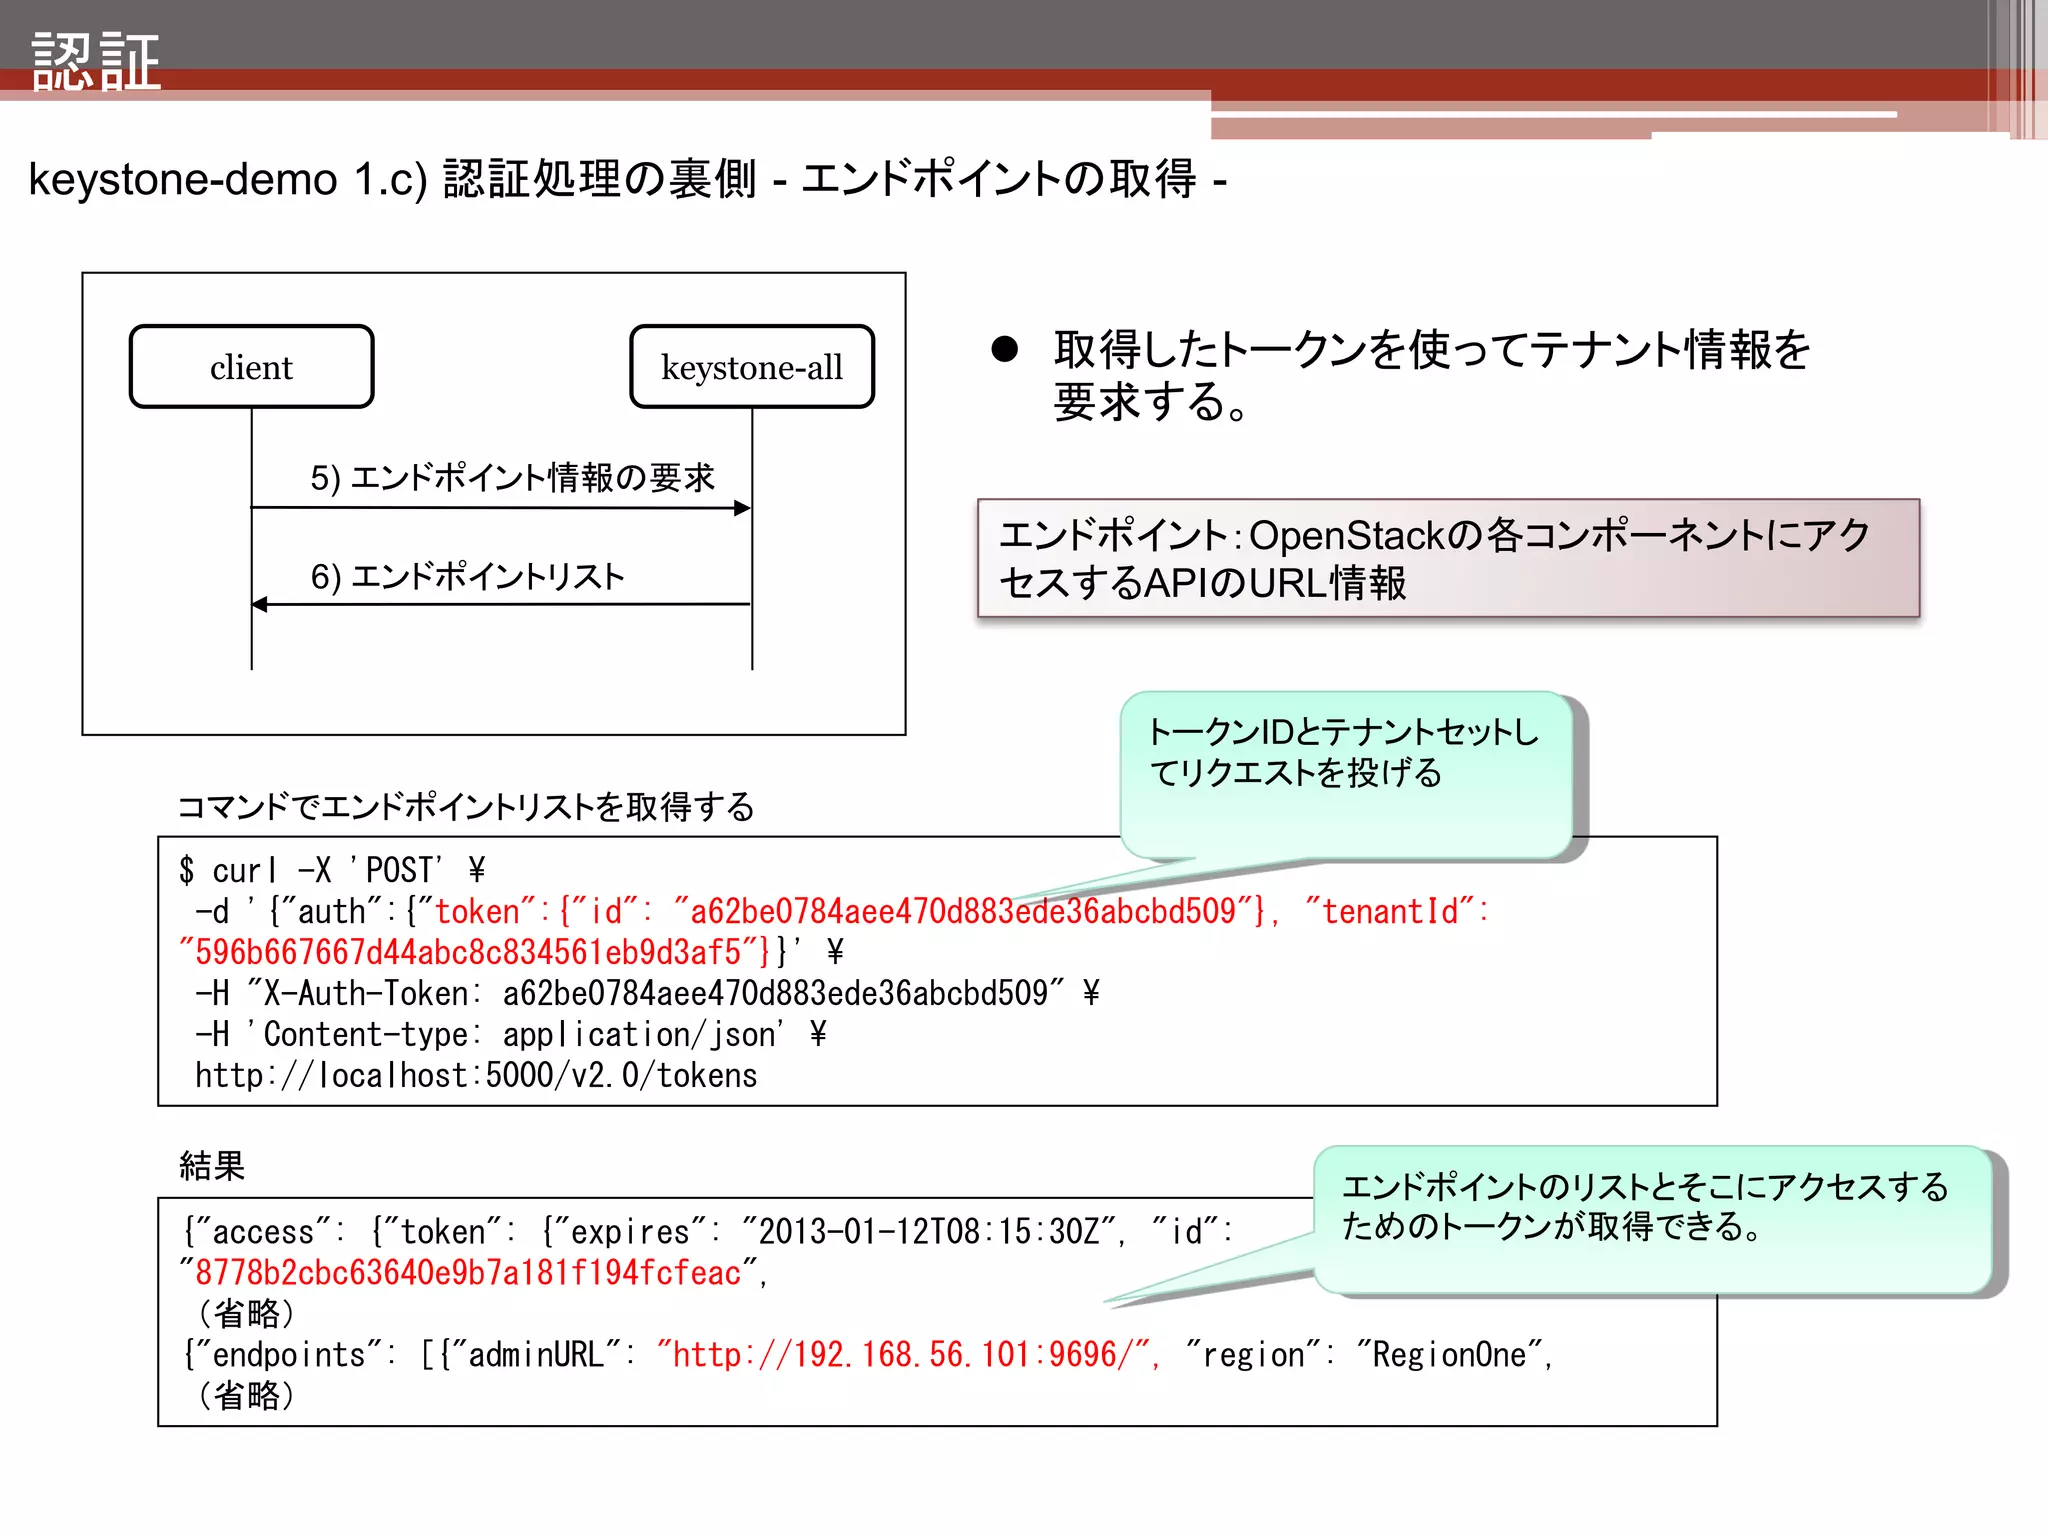Click the 認証 slide title

click(96, 61)
